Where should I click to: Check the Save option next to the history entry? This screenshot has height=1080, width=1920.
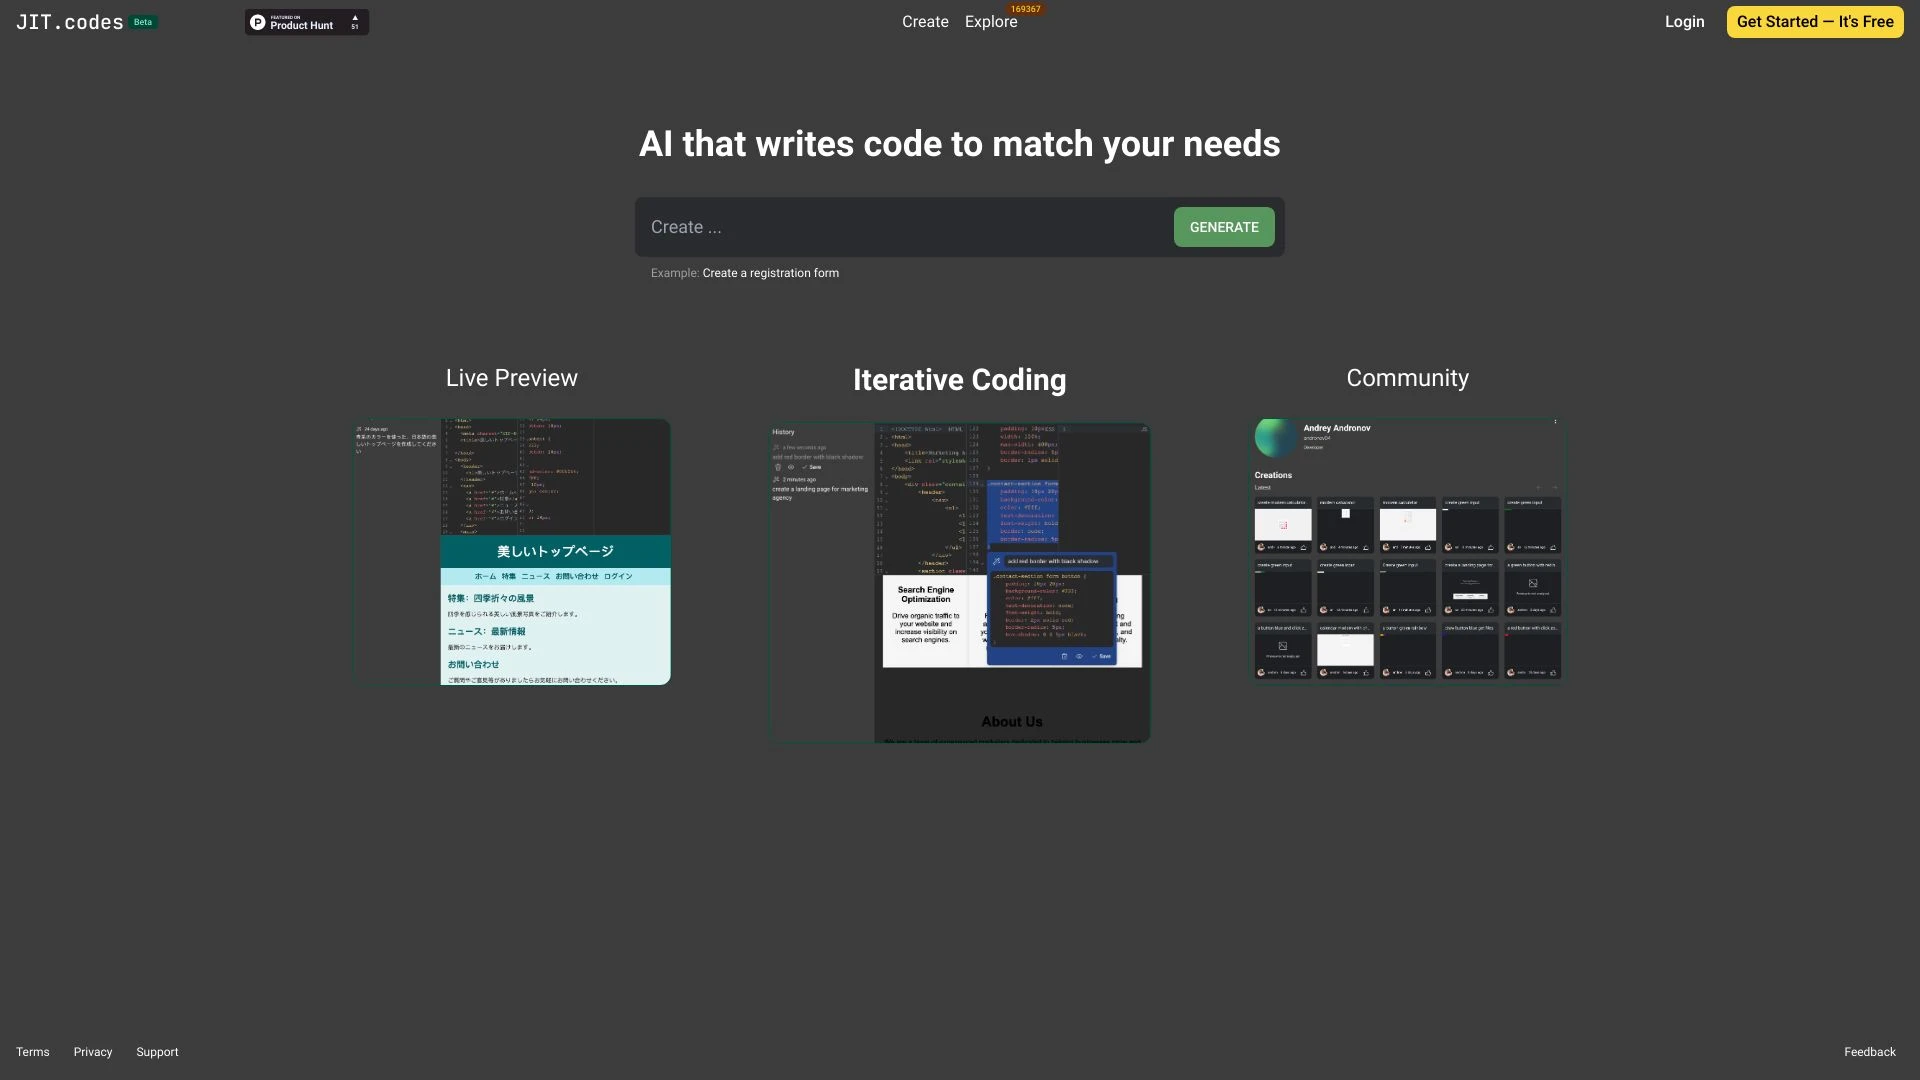coord(814,467)
